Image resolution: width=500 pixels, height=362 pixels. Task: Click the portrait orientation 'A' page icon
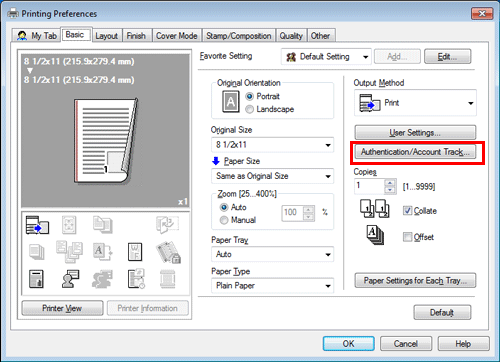coord(231,102)
